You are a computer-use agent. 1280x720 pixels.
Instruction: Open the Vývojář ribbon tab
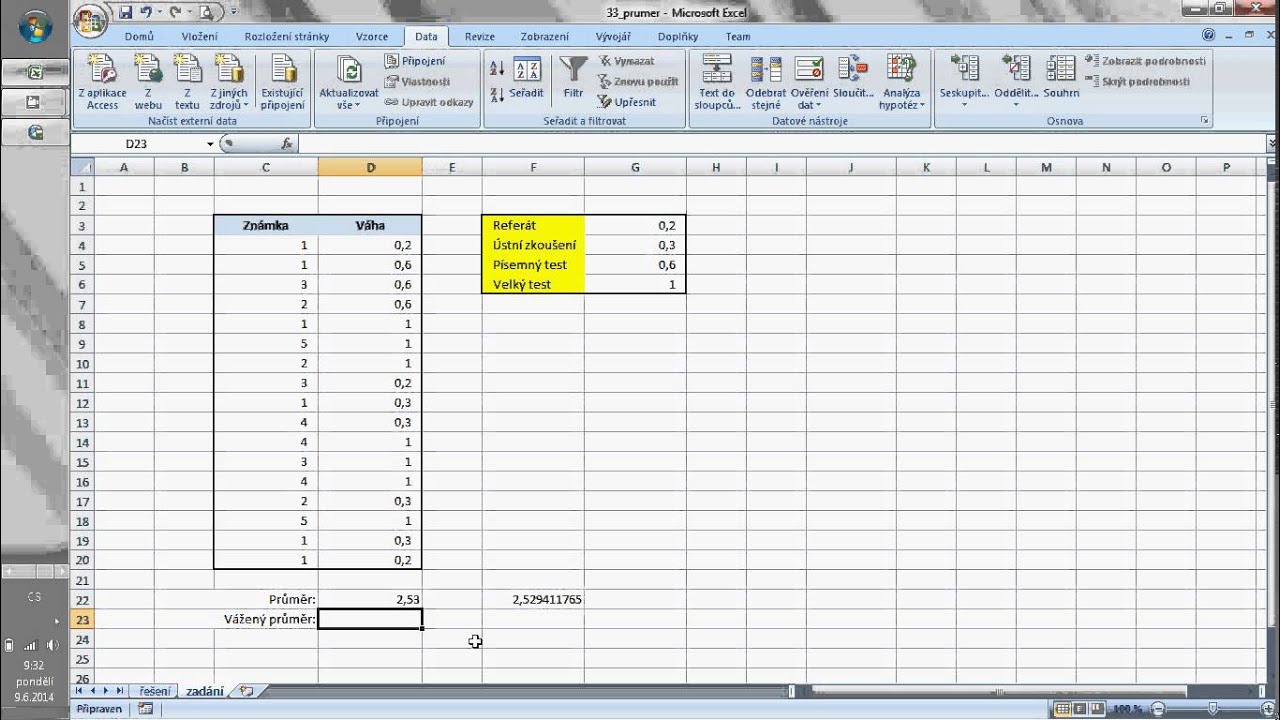613,36
